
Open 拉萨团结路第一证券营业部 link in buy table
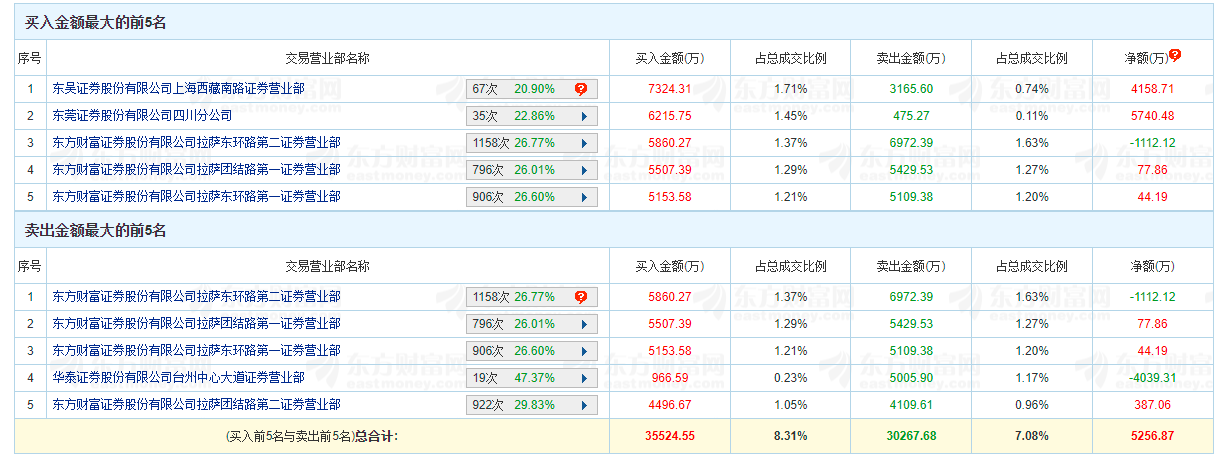coord(197,170)
